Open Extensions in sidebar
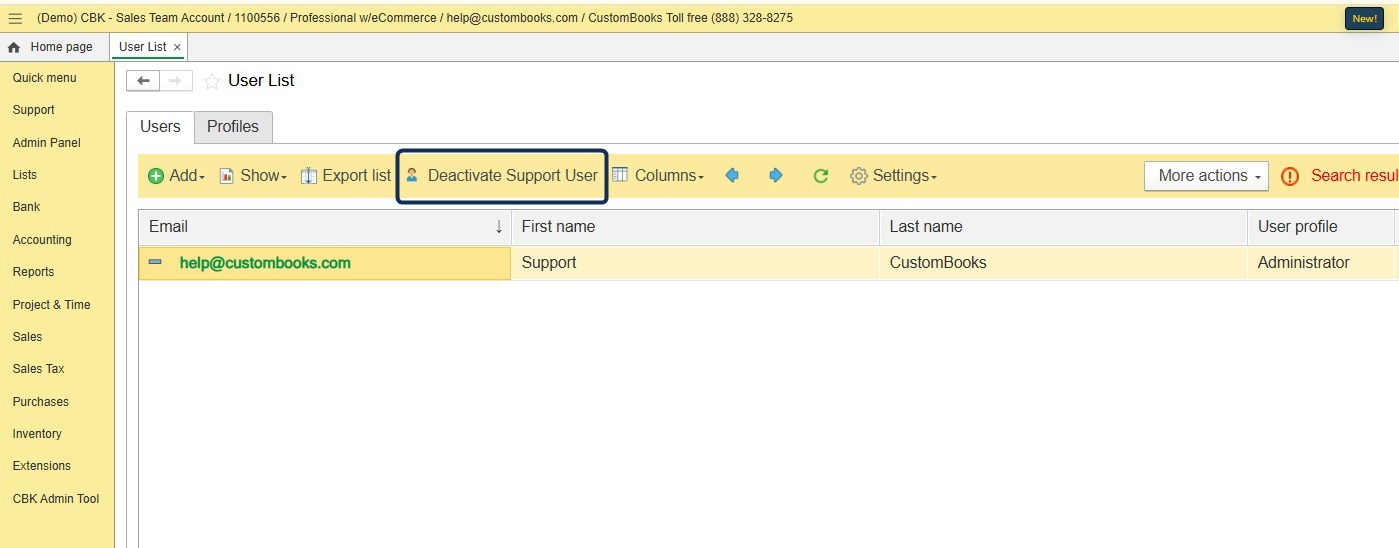 tap(42, 466)
